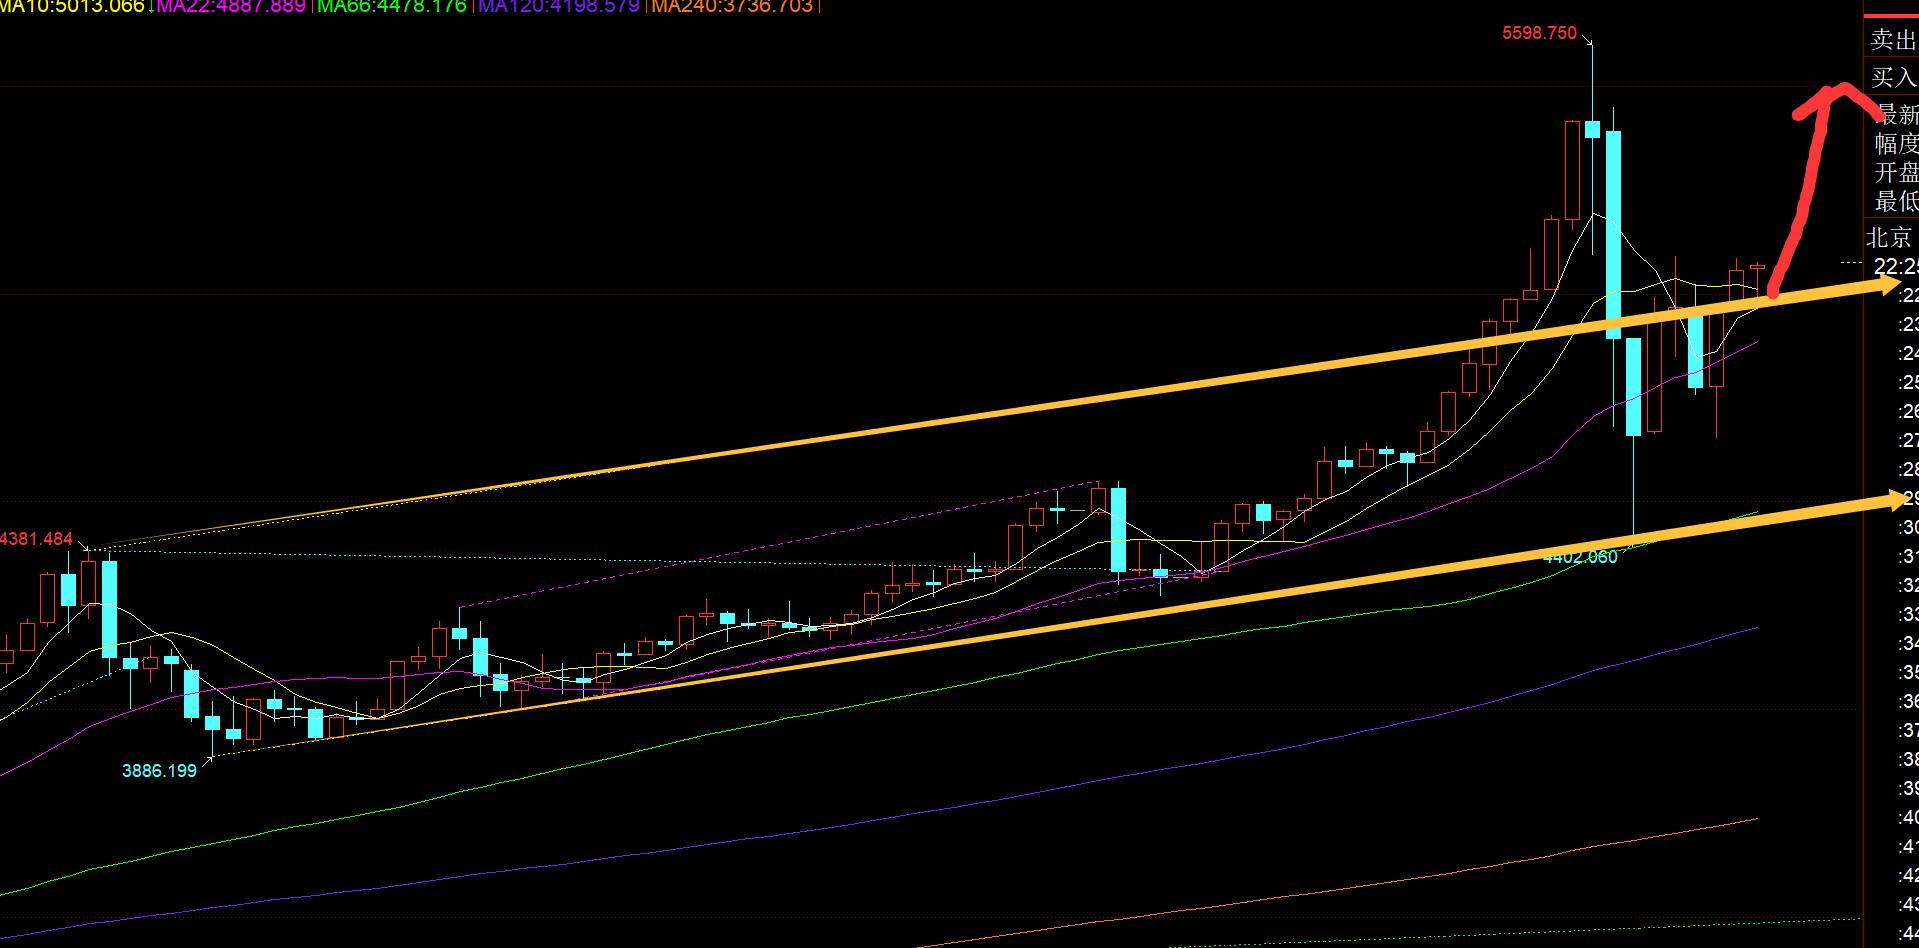Click the orange MA240 indicator label
The height and width of the screenshot is (948, 1919).
731,7
